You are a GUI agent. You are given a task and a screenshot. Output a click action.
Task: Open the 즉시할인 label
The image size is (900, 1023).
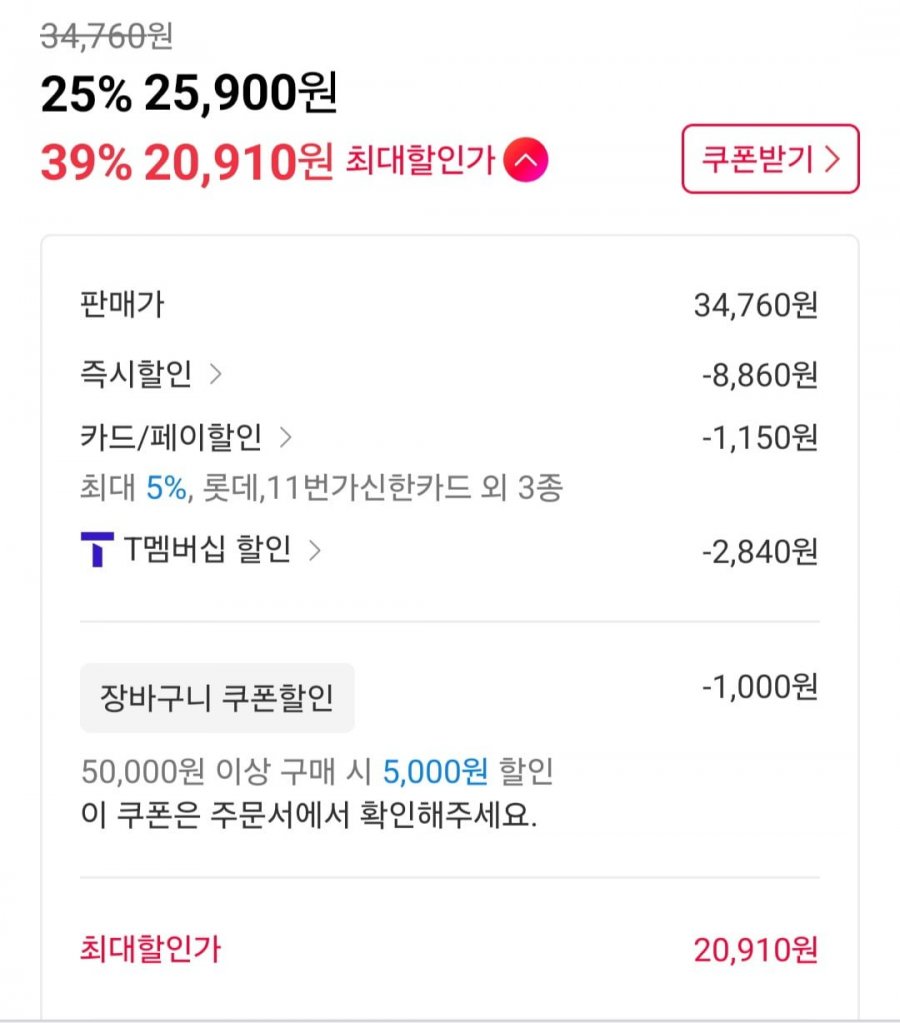coord(136,374)
